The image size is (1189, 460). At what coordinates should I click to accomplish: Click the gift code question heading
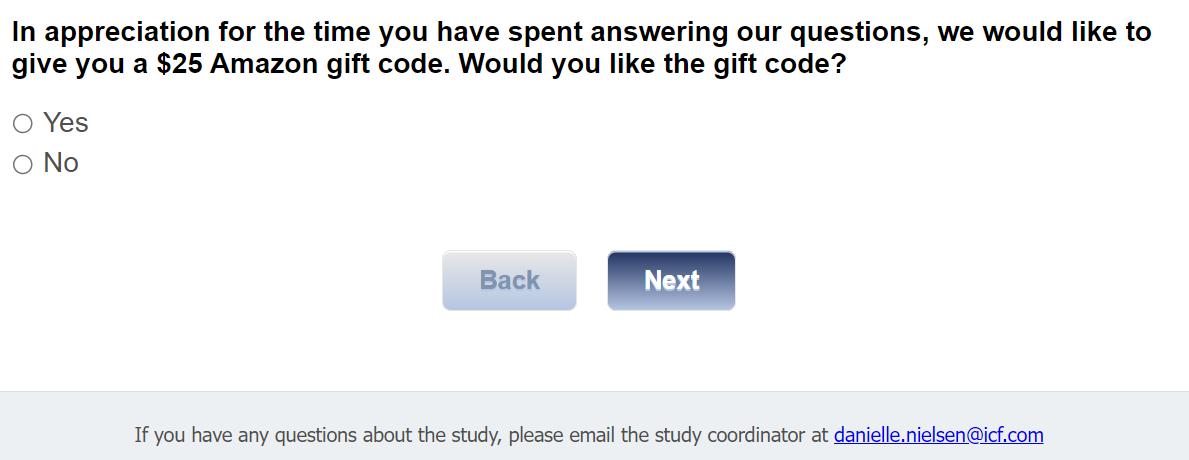tap(580, 49)
